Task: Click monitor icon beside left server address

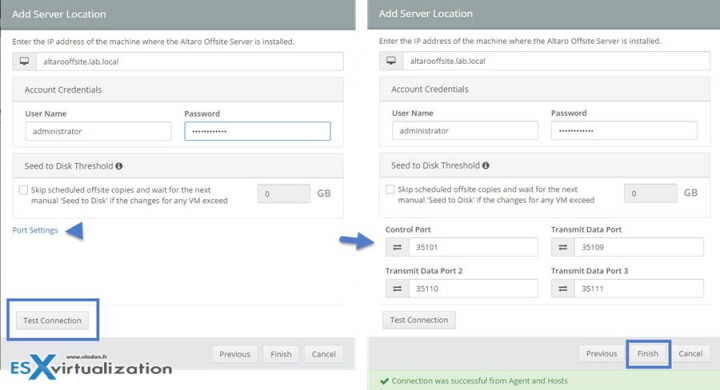Action: (24, 62)
